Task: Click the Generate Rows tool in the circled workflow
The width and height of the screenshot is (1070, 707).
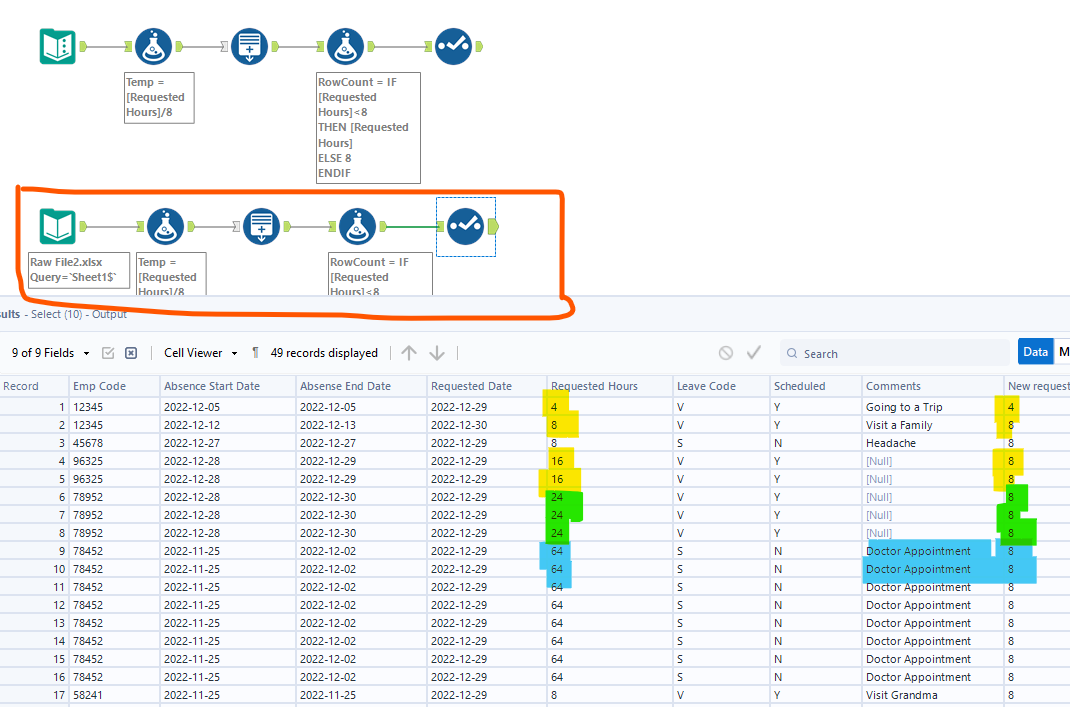Action: click(260, 226)
